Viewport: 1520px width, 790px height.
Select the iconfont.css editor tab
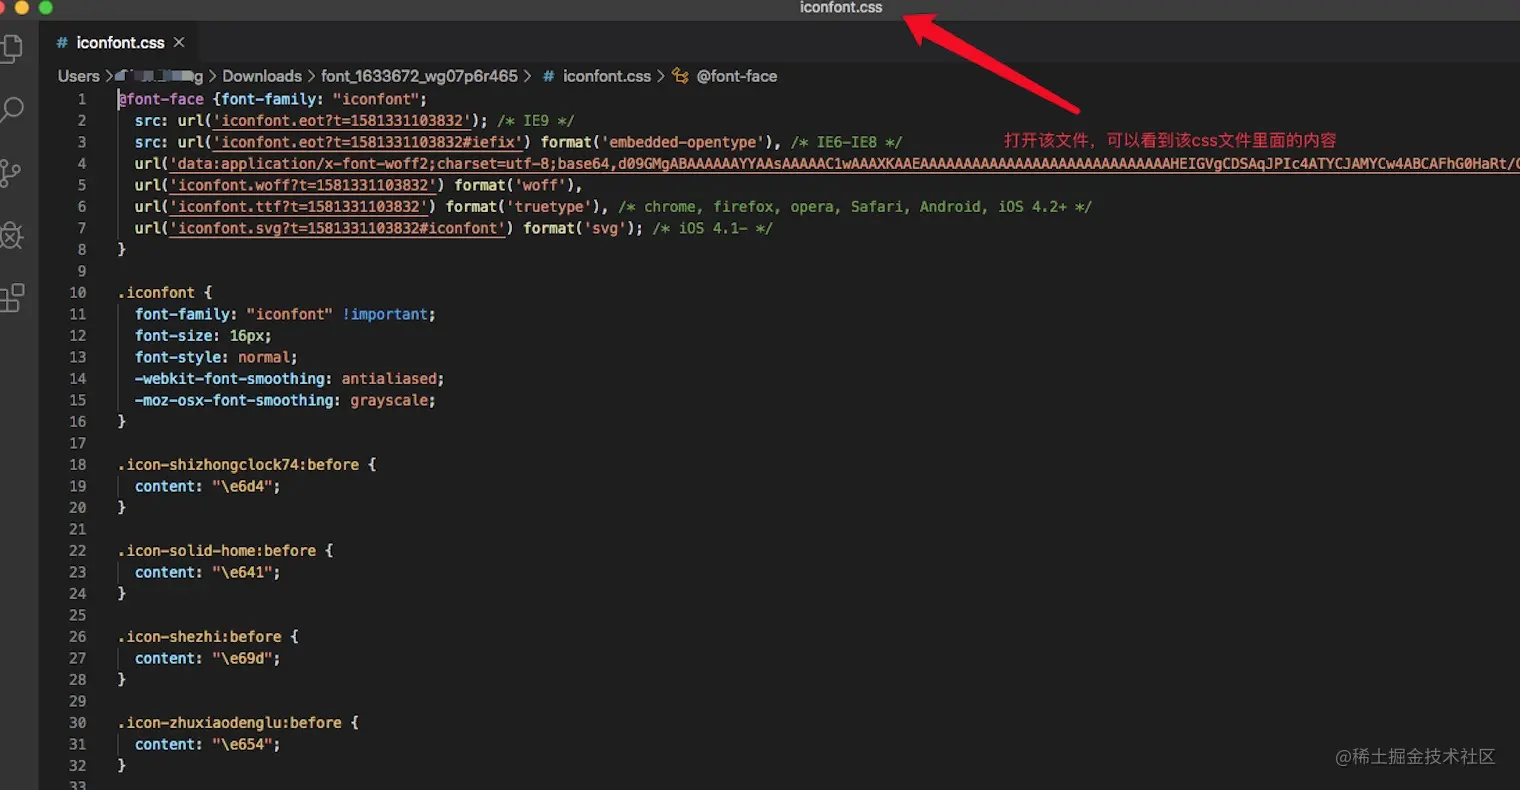(120, 43)
